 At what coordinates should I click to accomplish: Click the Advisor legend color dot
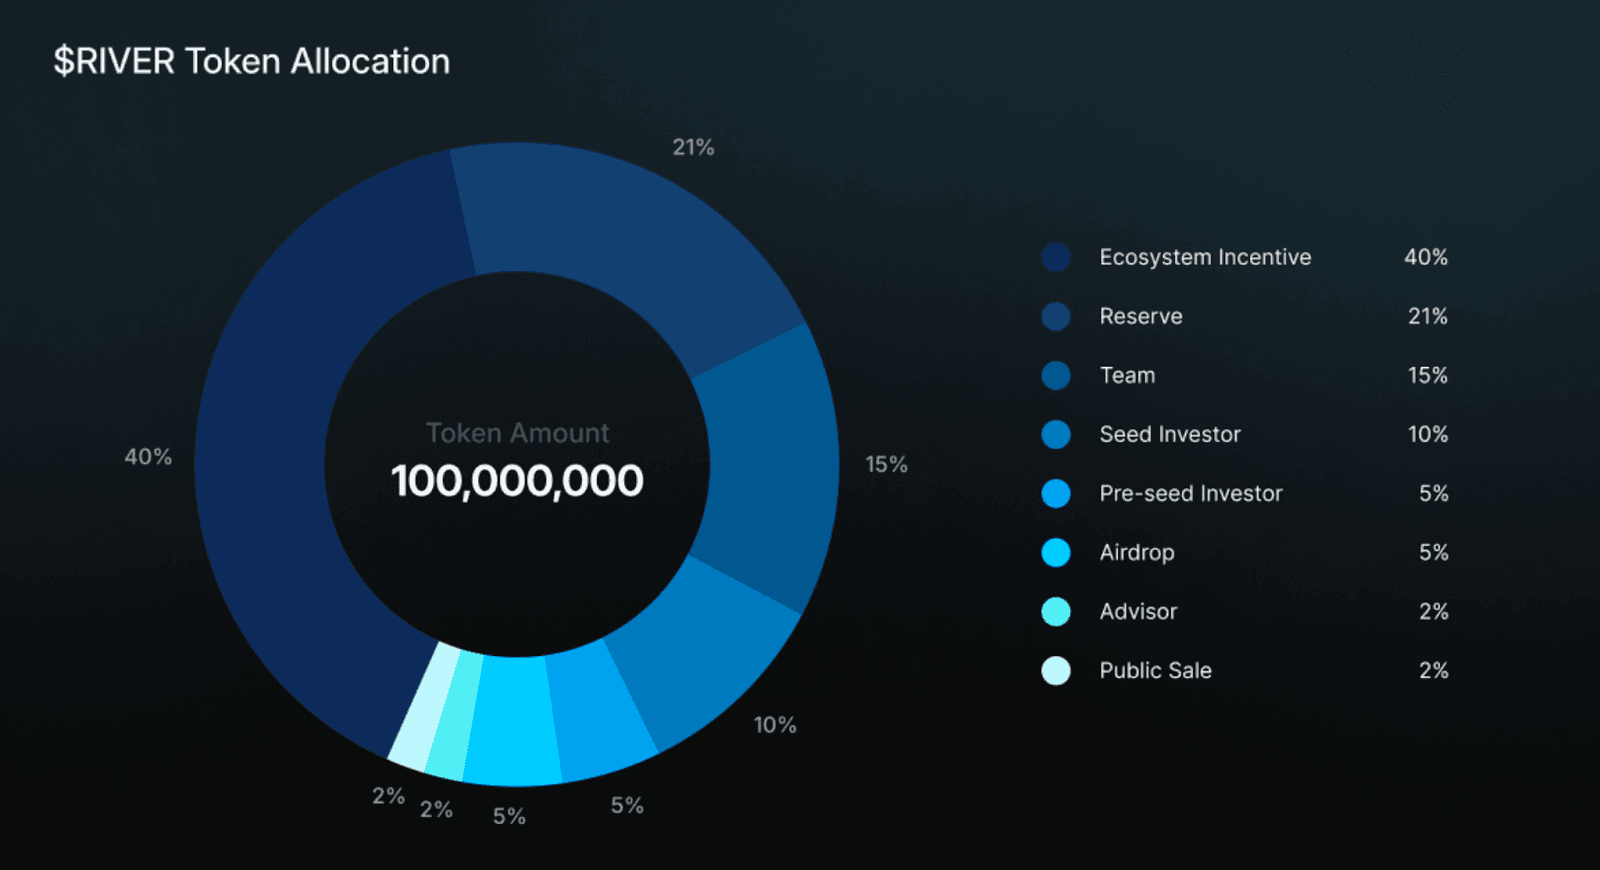tap(1056, 612)
